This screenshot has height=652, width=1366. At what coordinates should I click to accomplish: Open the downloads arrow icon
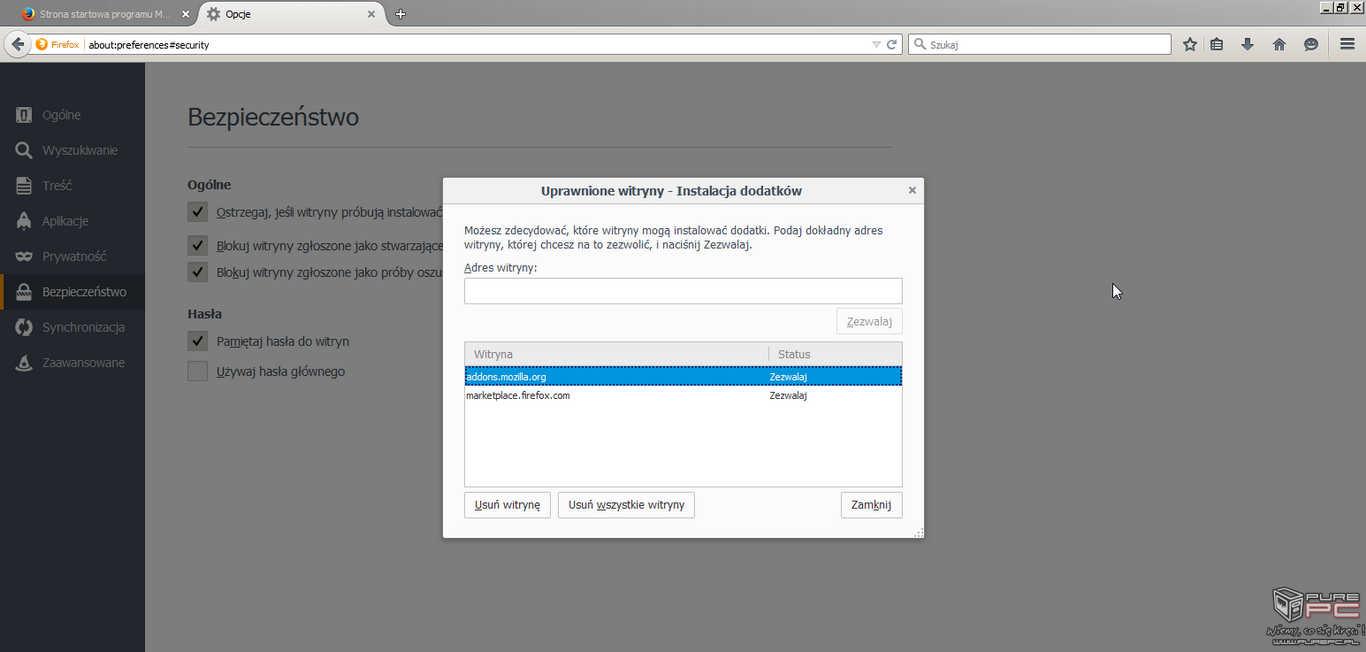pyautogui.click(x=1247, y=44)
